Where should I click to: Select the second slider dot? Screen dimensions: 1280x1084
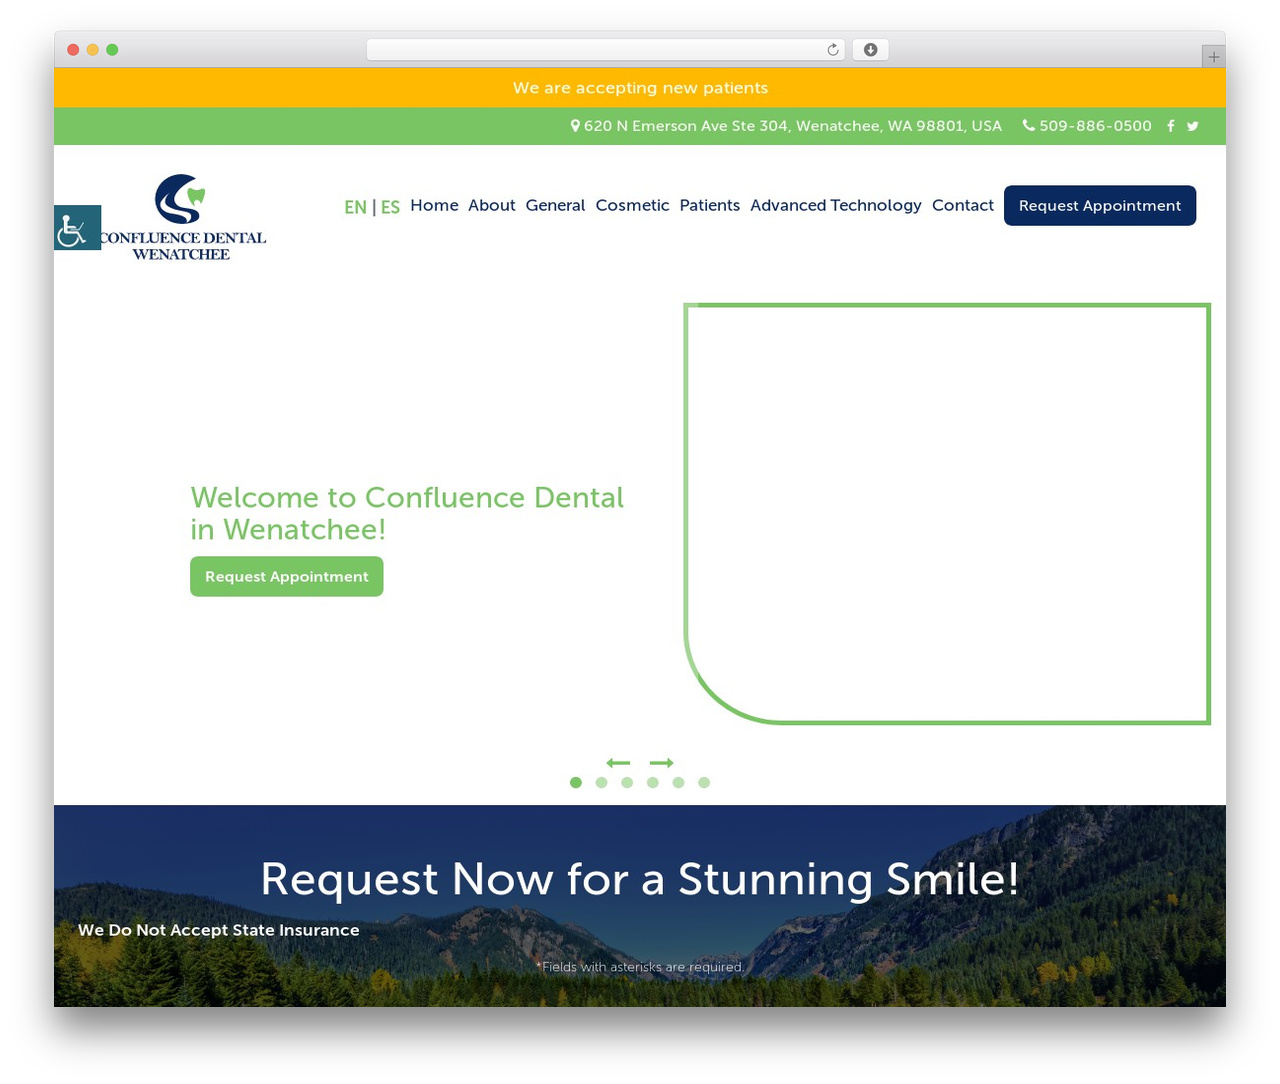601,783
